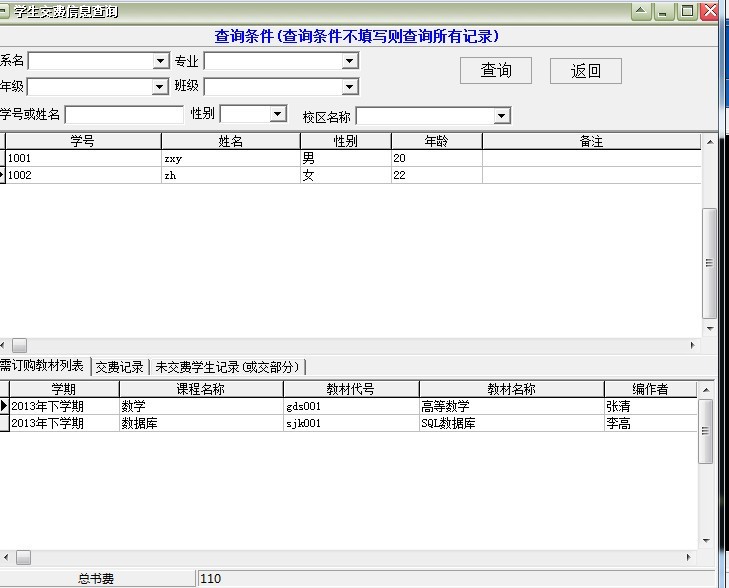Viewport: 729px width, 588px height.
Task: Click the 课程名称 column header
Action: 201,389
